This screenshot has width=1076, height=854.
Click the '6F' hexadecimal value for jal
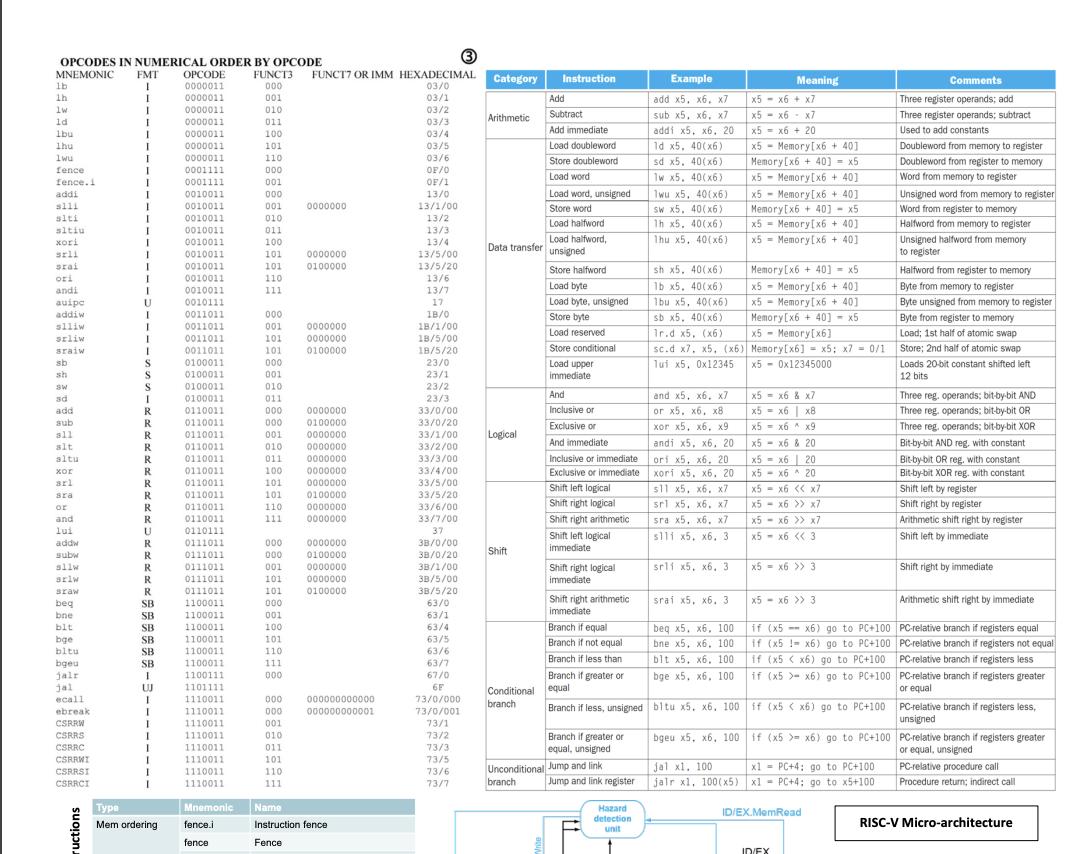coord(437,687)
